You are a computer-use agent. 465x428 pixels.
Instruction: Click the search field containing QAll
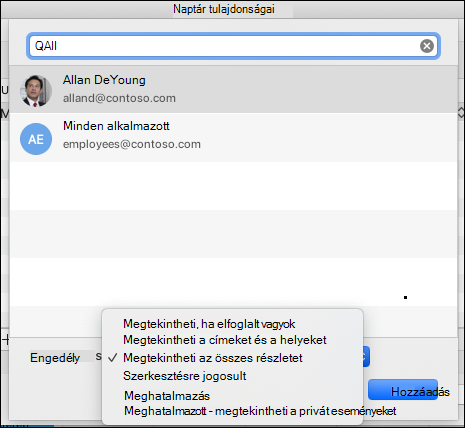pyautogui.click(x=233, y=46)
